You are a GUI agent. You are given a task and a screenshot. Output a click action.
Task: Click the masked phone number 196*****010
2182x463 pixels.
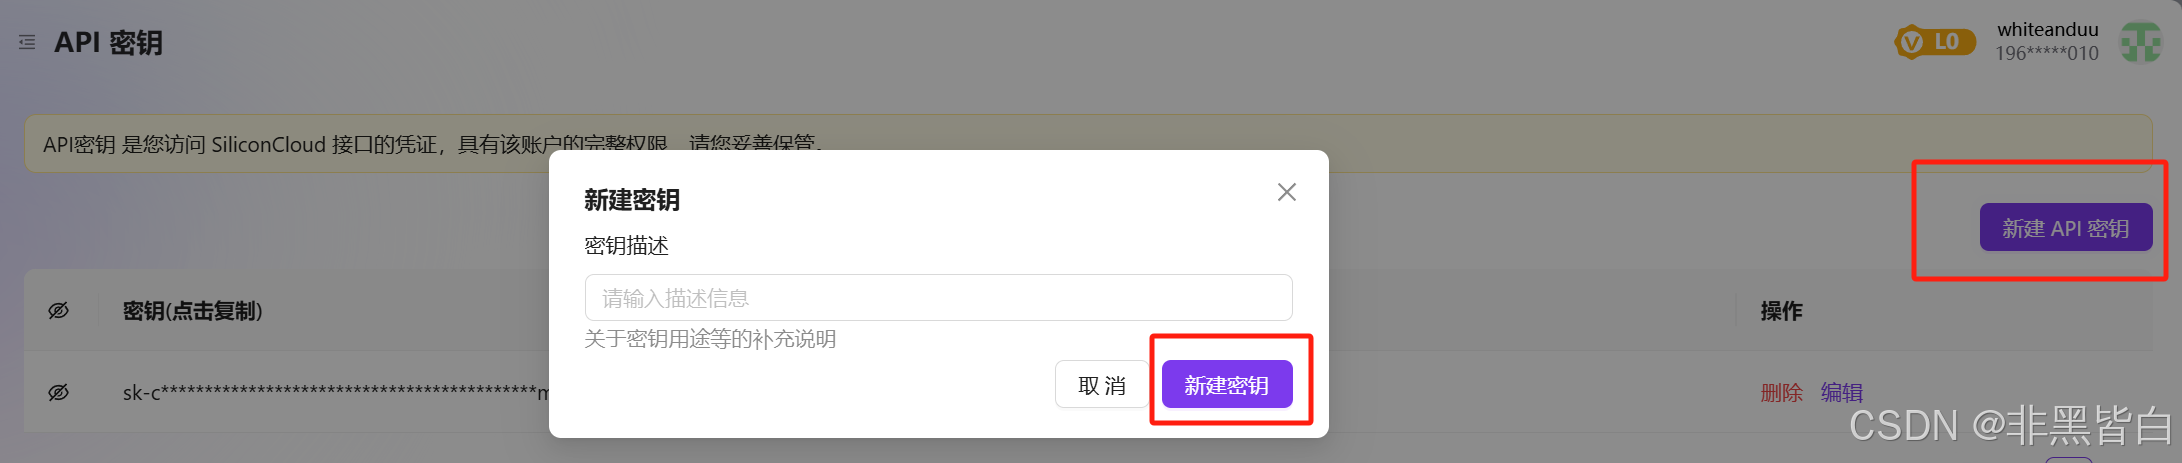click(2047, 54)
